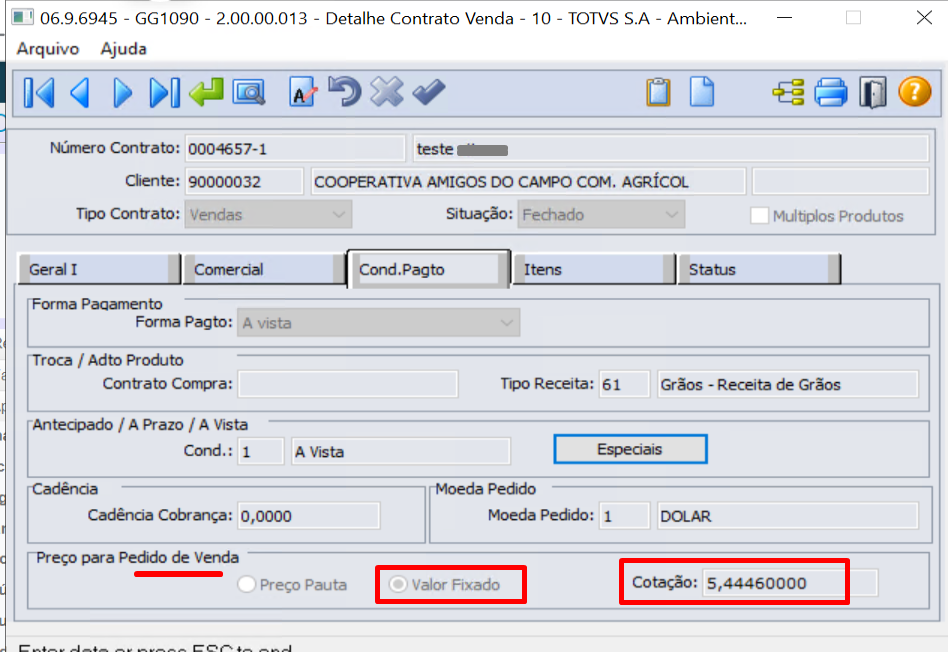The width and height of the screenshot is (948, 652).
Task: Click the A Vista condition description field
Action: tap(401, 451)
